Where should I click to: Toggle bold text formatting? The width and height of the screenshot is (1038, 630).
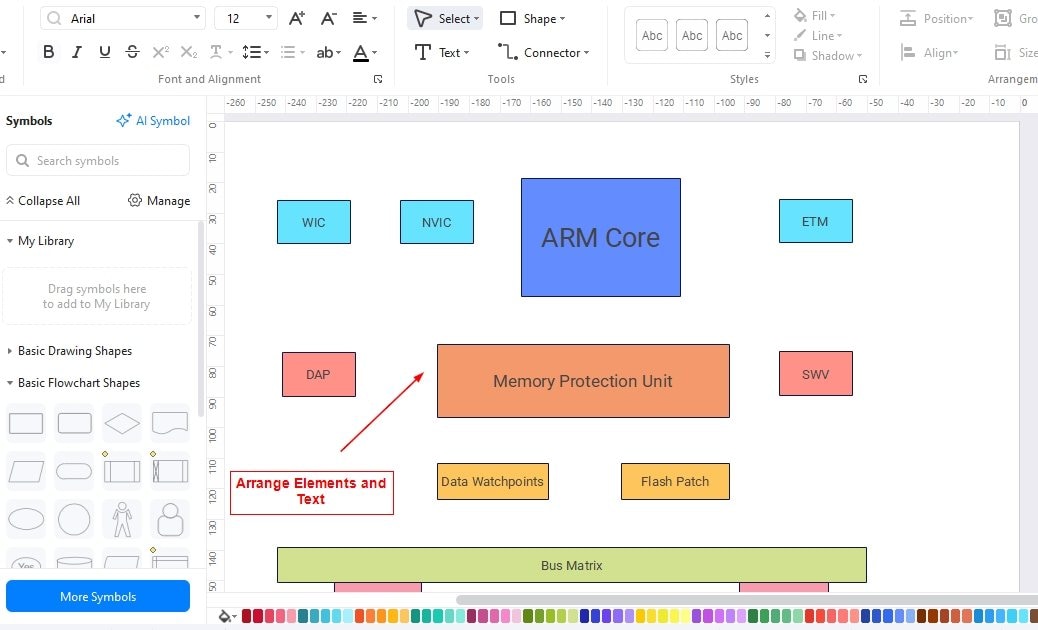click(48, 52)
